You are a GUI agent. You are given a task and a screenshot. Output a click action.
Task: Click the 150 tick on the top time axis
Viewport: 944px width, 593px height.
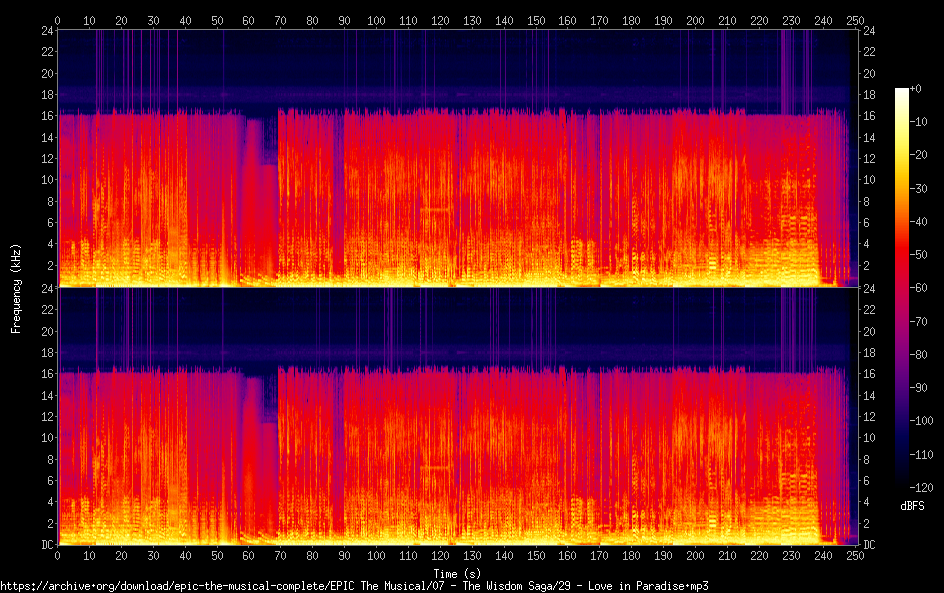pos(535,19)
